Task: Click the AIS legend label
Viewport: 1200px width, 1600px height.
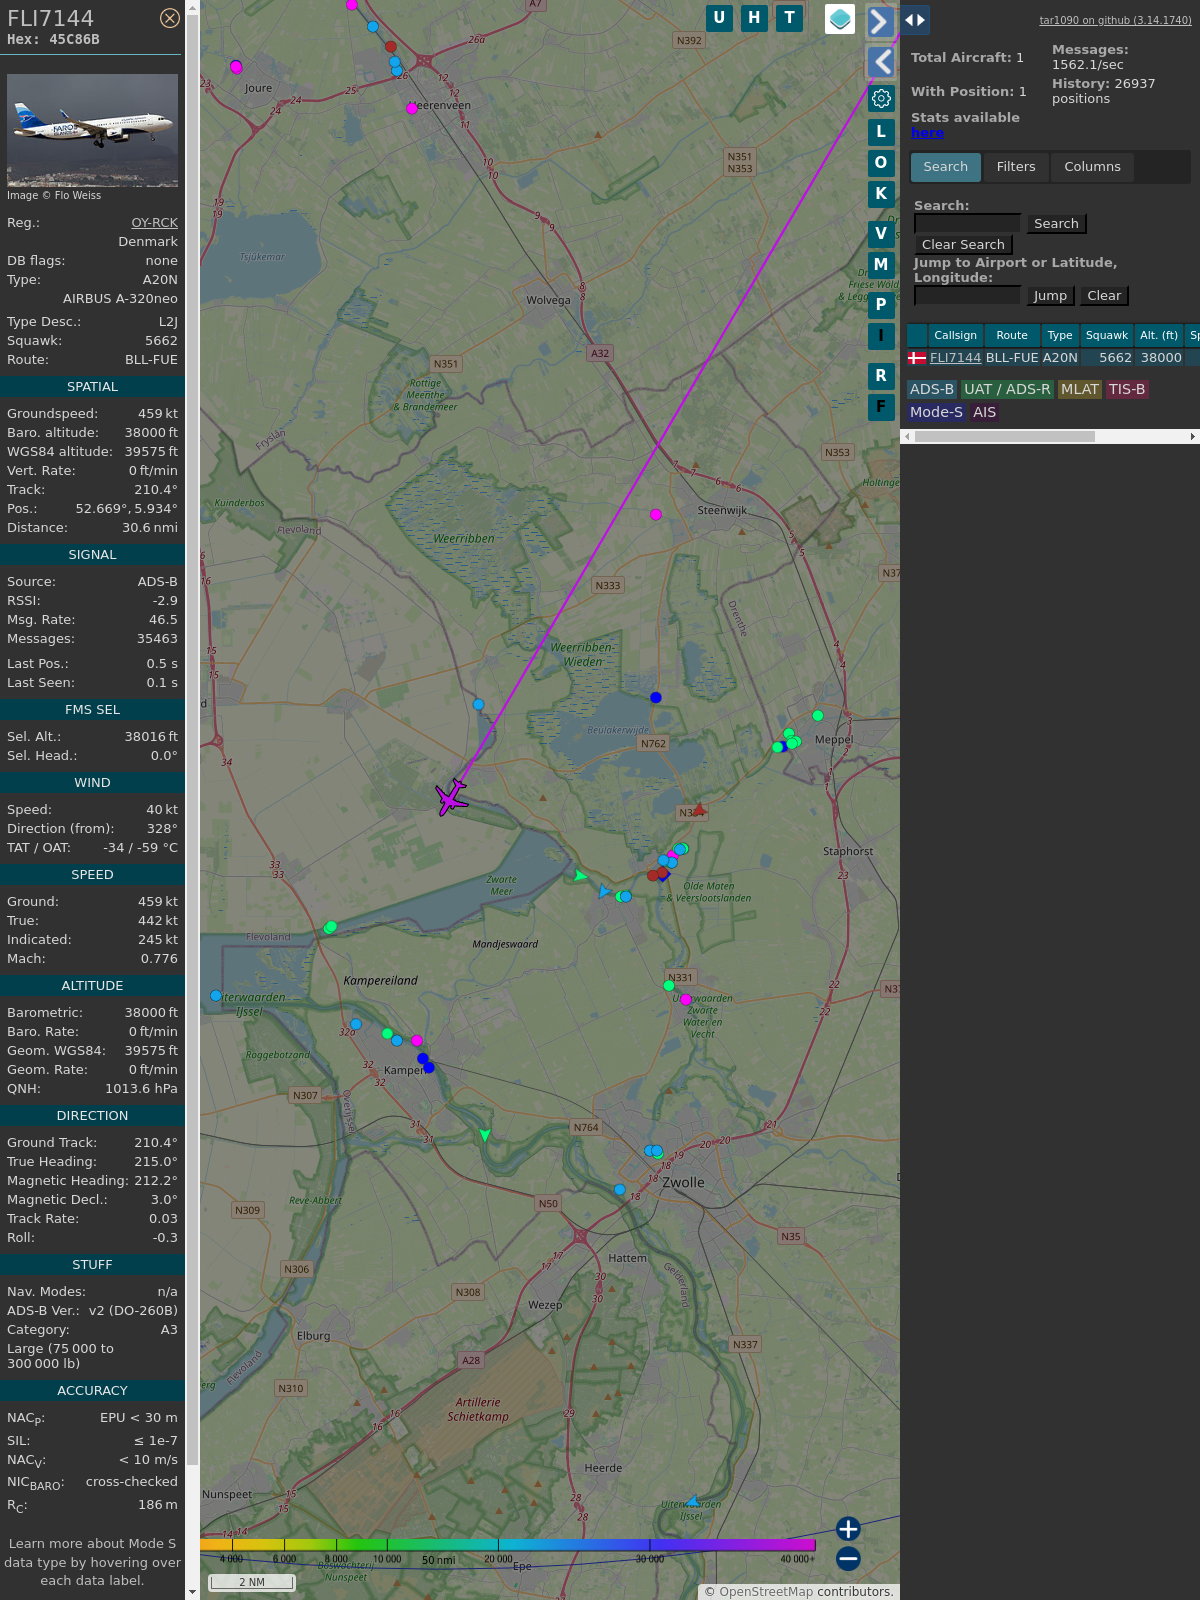Action: (985, 412)
